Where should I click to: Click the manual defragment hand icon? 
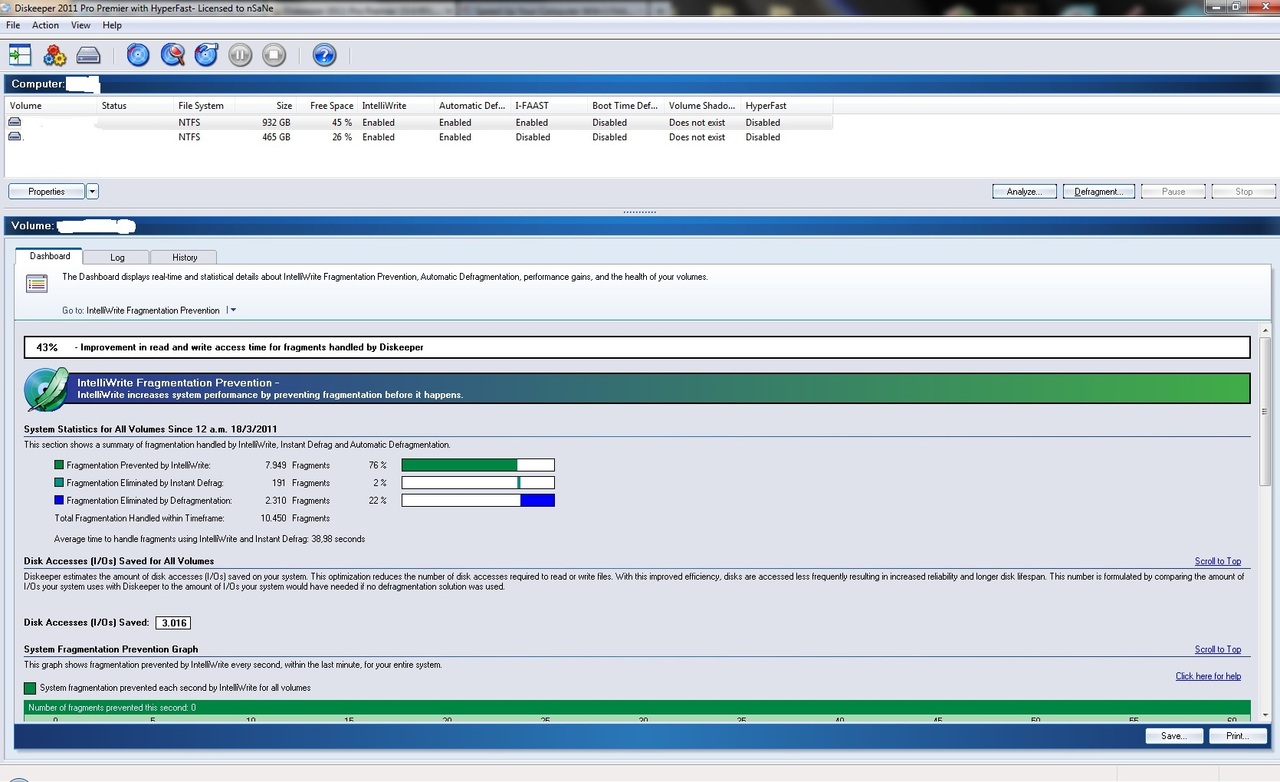tap(207, 55)
